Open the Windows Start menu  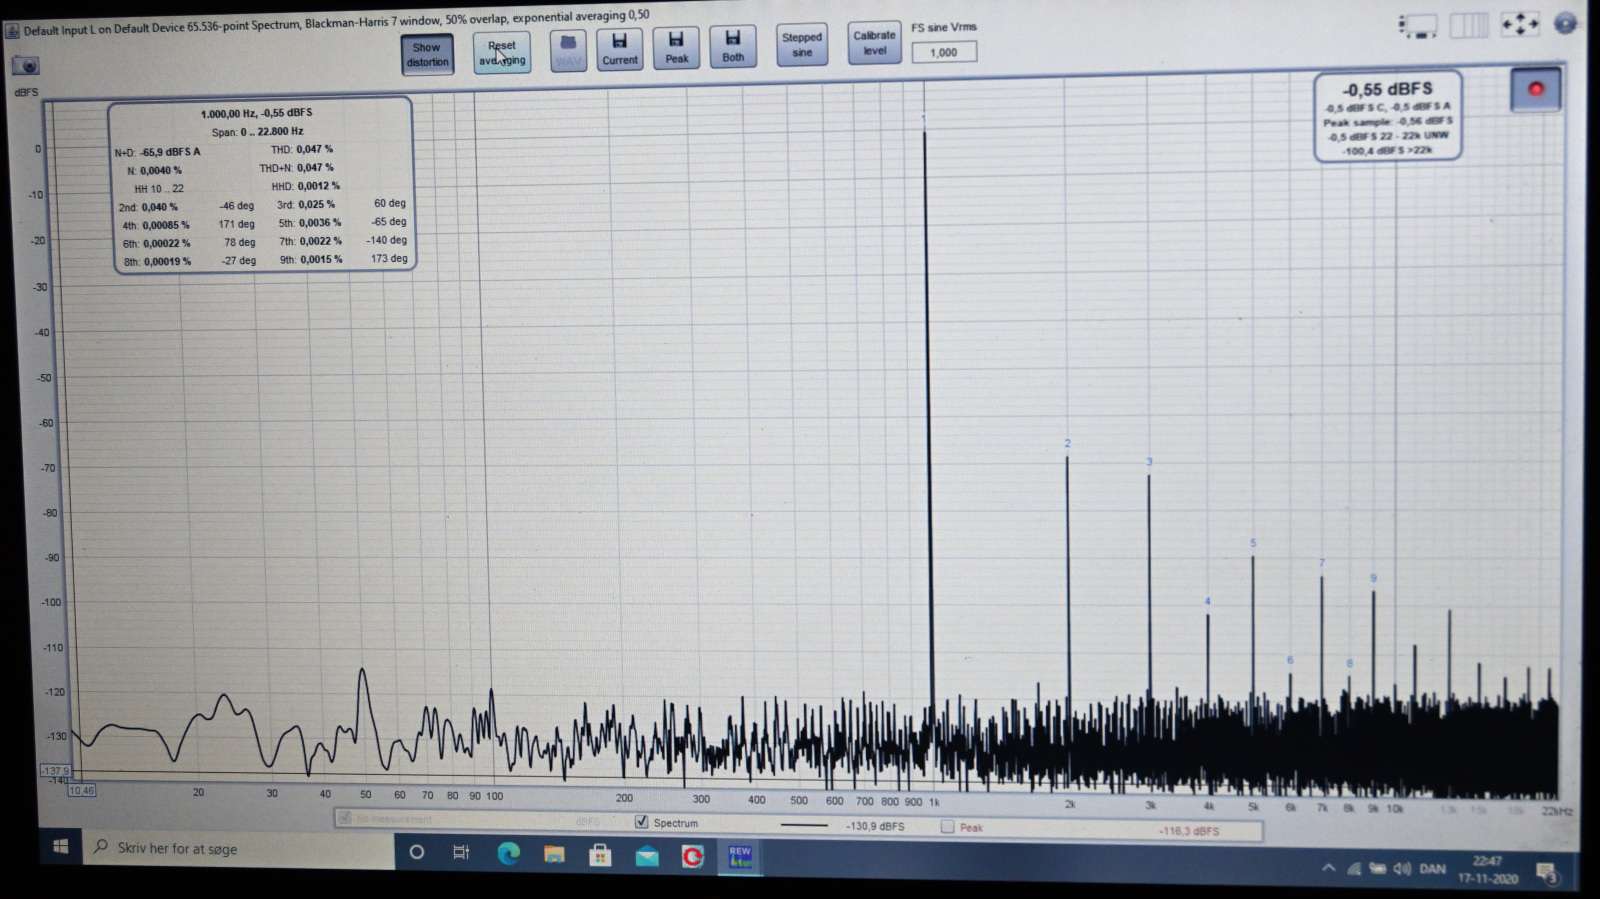pyautogui.click(x=60, y=846)
